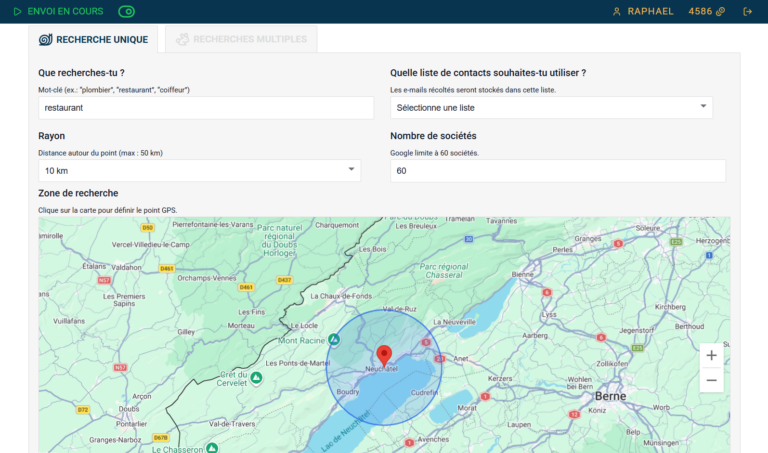Image resolution: width=768 pixels, height=453 pixels.
Task: Click the logout icon in the top bar
Action: [747, 11]
